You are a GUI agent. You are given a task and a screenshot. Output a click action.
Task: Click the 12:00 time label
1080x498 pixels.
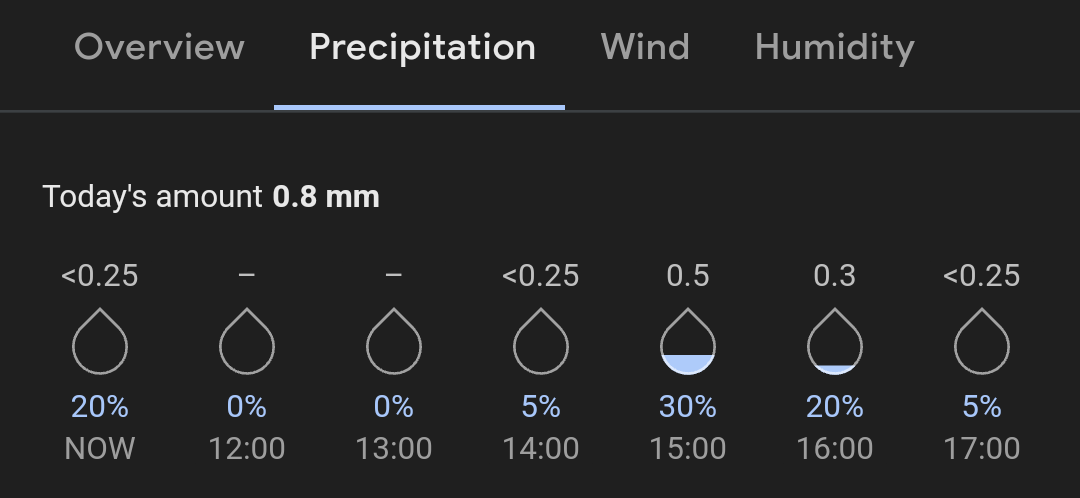pos(247,449)
